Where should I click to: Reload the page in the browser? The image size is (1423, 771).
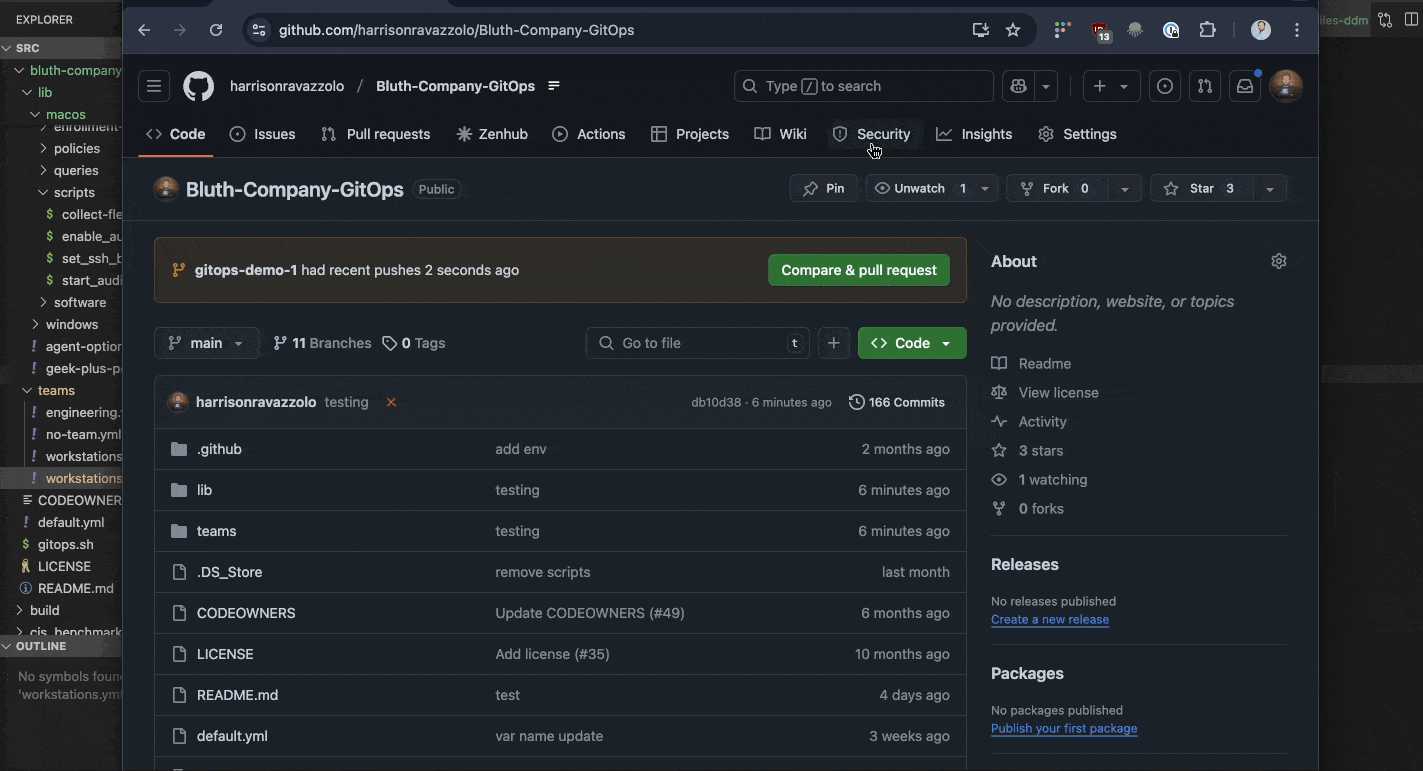[216, 30]
